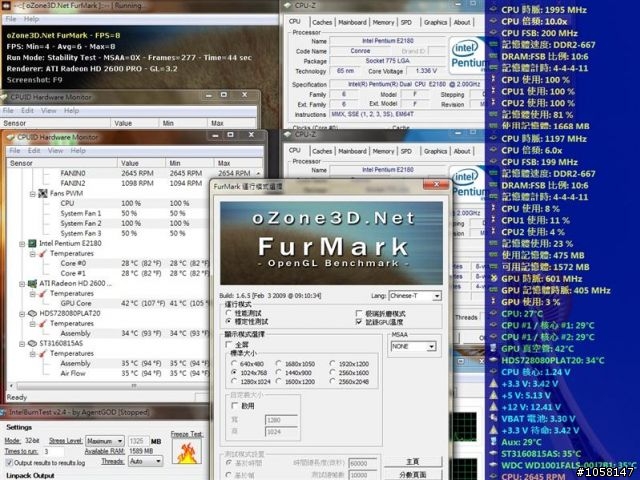The height and width of the screenshot is (480, 640).
Task: Open View menu in front Hardware Monitor
Action: click(x=55, y=151)
